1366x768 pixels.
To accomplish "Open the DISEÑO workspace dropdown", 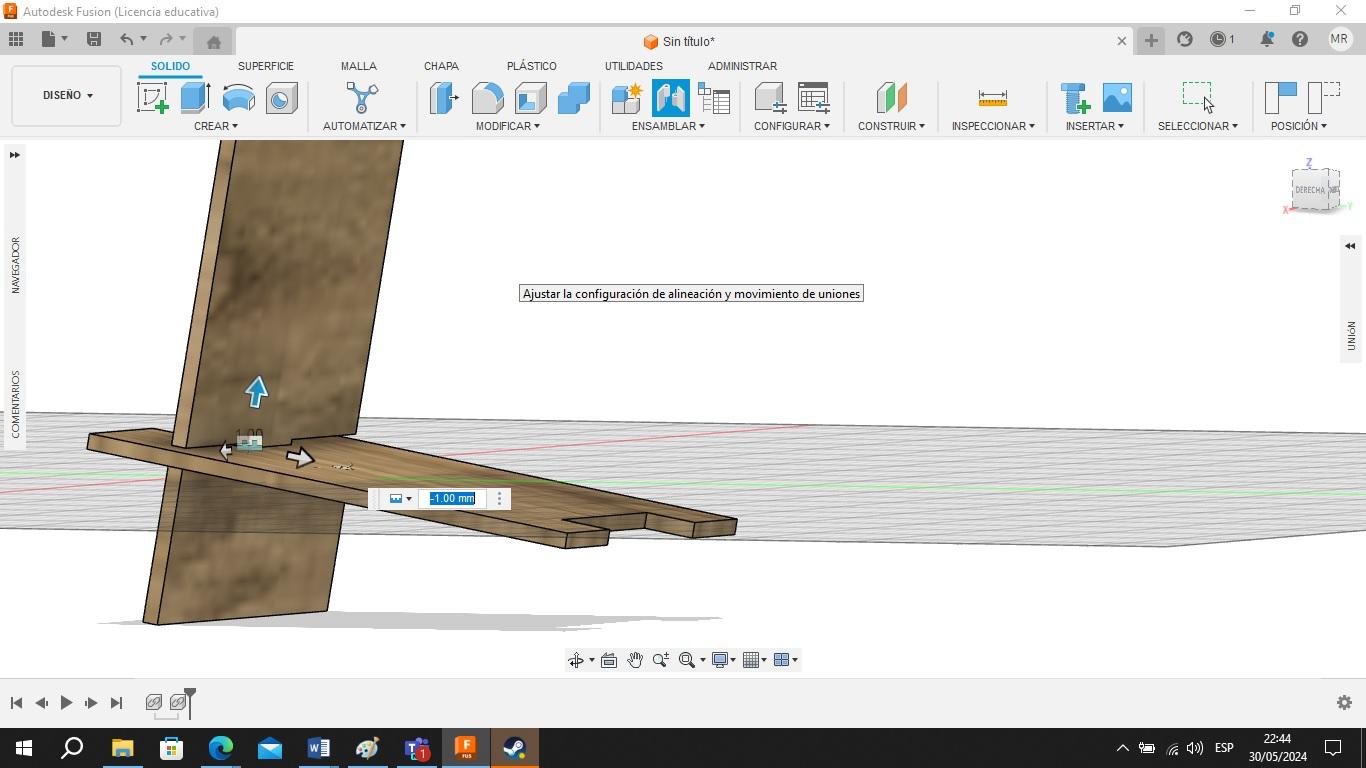I will pos(67,95).
